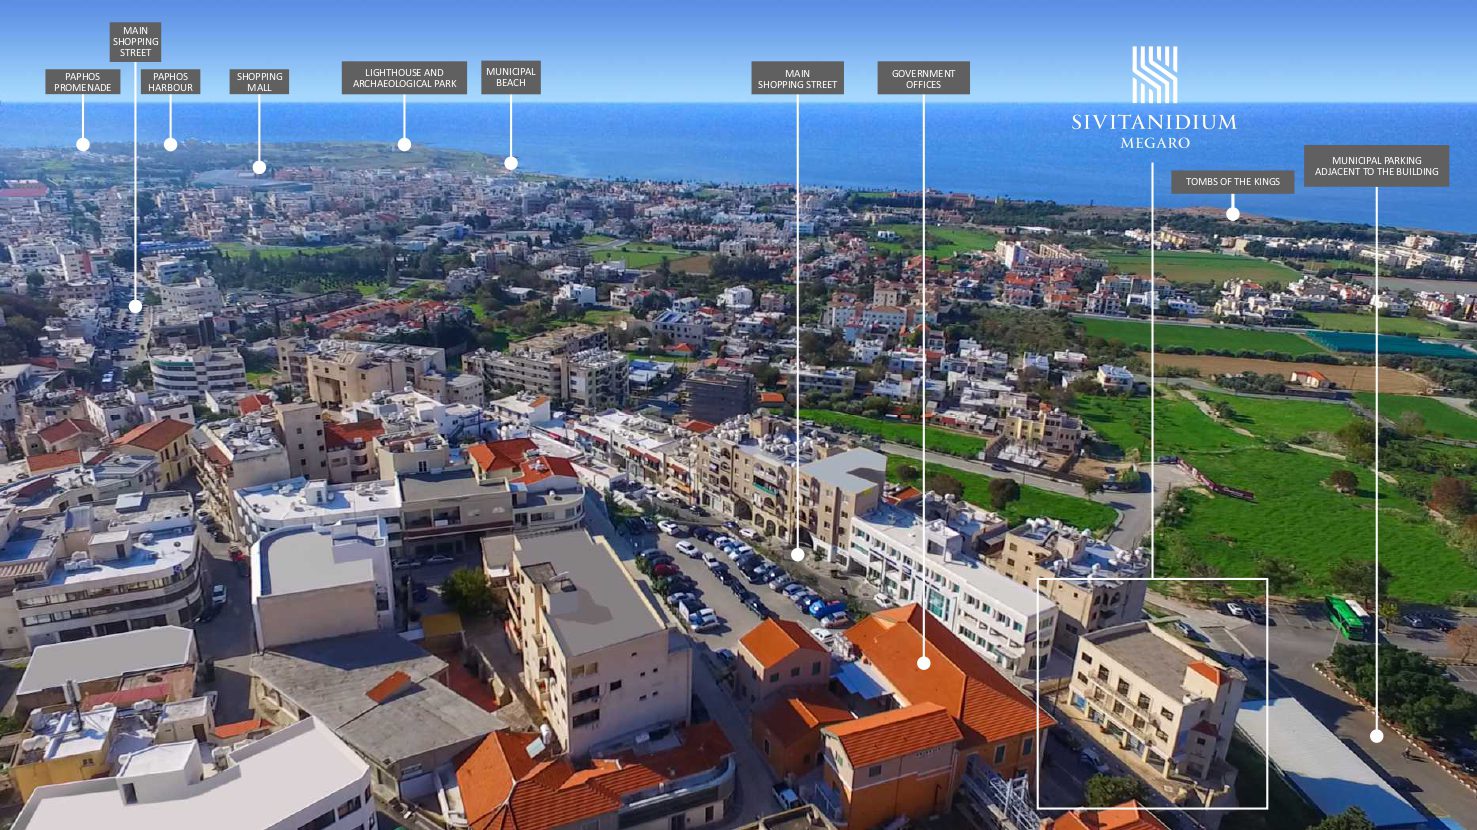Click the Lighthouse and Archaeological Park marker

click(x=405, y=144)
